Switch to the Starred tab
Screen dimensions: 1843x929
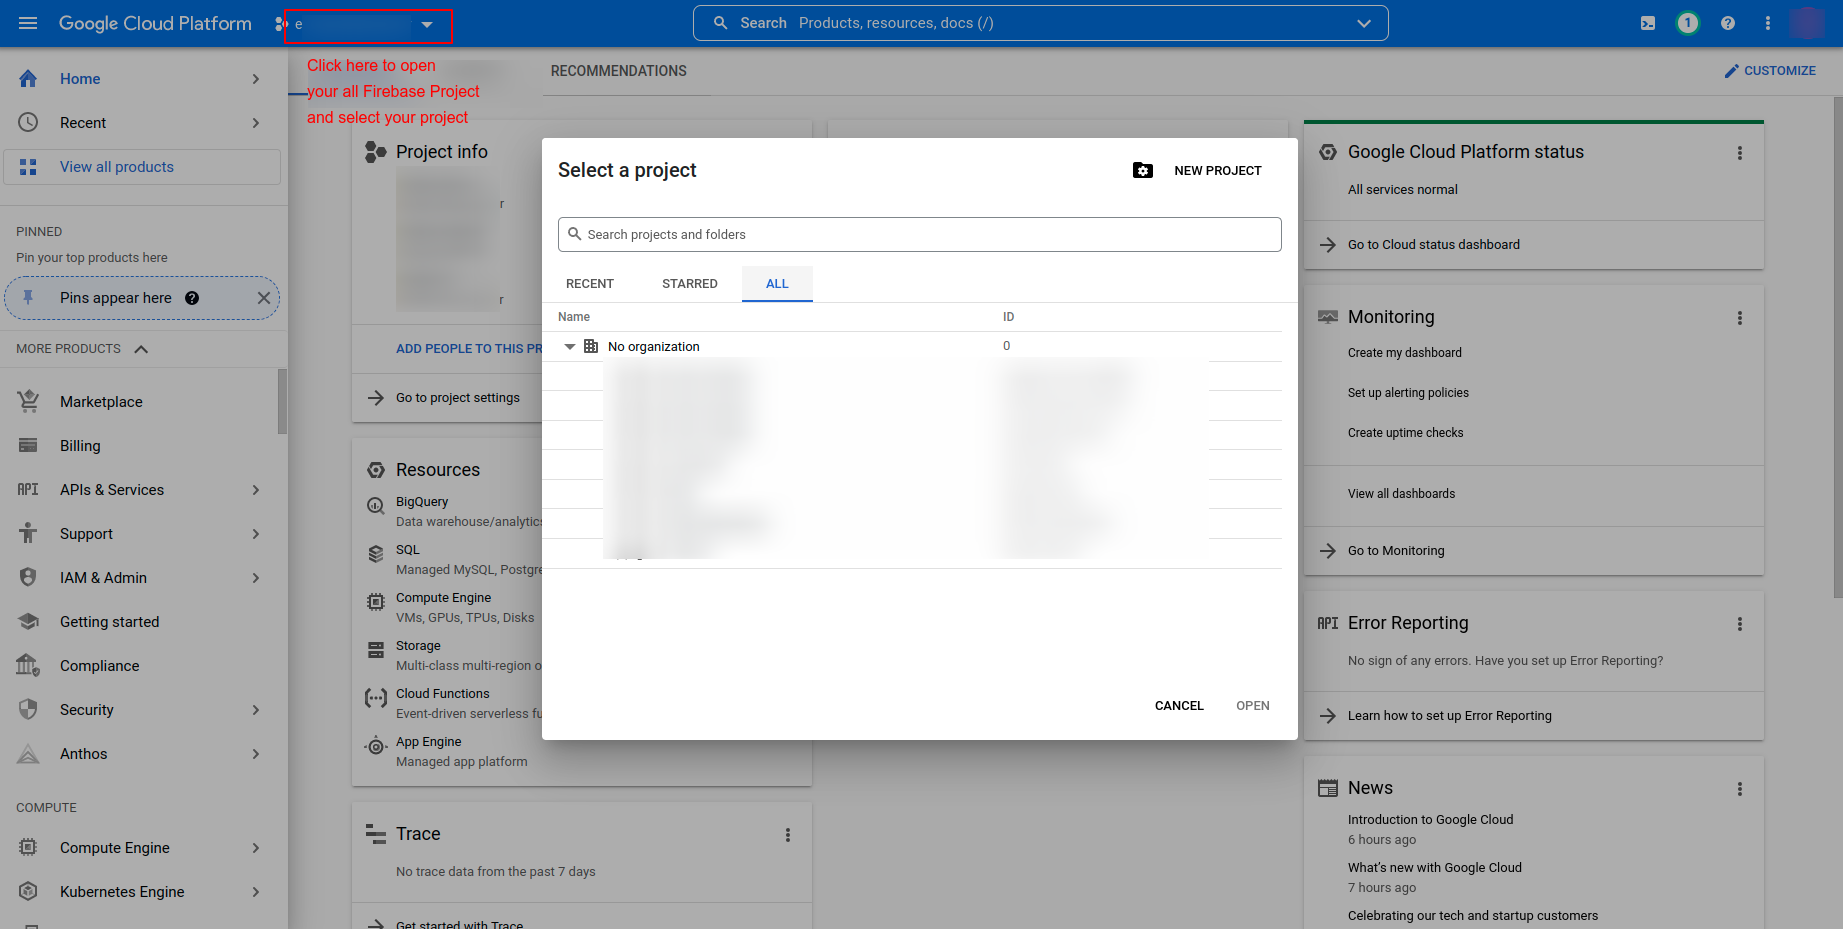click(689, 284)
